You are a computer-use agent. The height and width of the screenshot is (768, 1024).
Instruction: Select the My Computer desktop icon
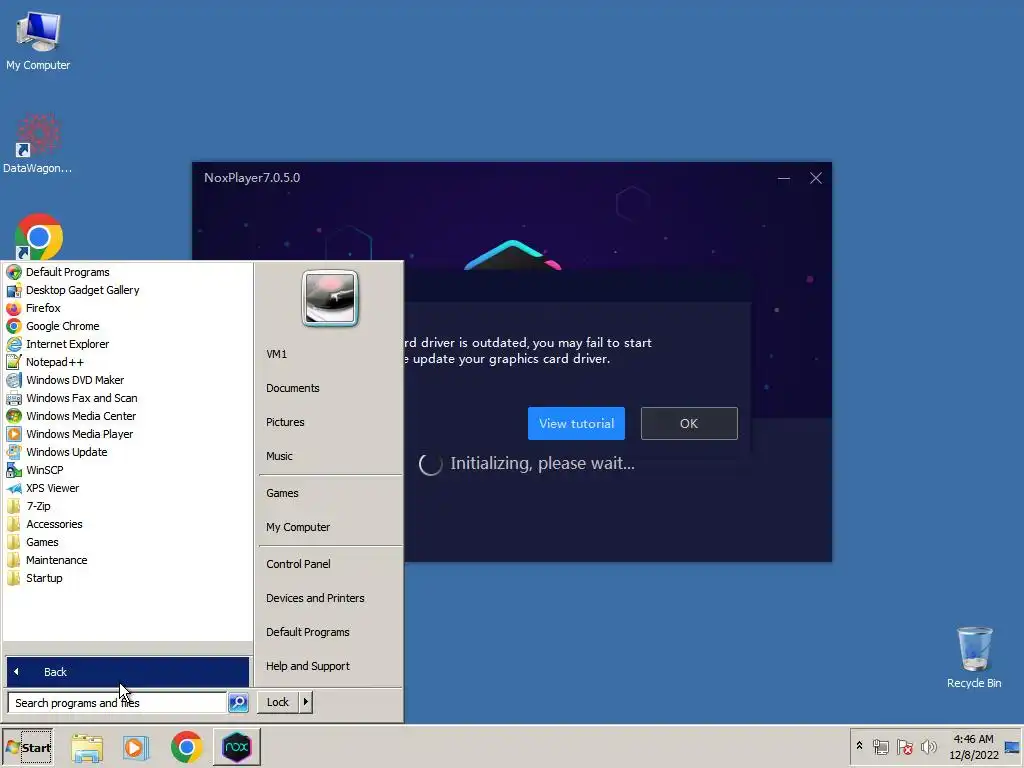pos(38,40)
